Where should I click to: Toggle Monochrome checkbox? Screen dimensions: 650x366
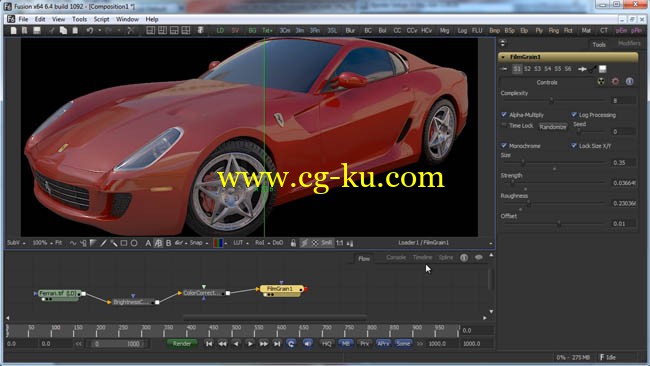click(504, 145)
